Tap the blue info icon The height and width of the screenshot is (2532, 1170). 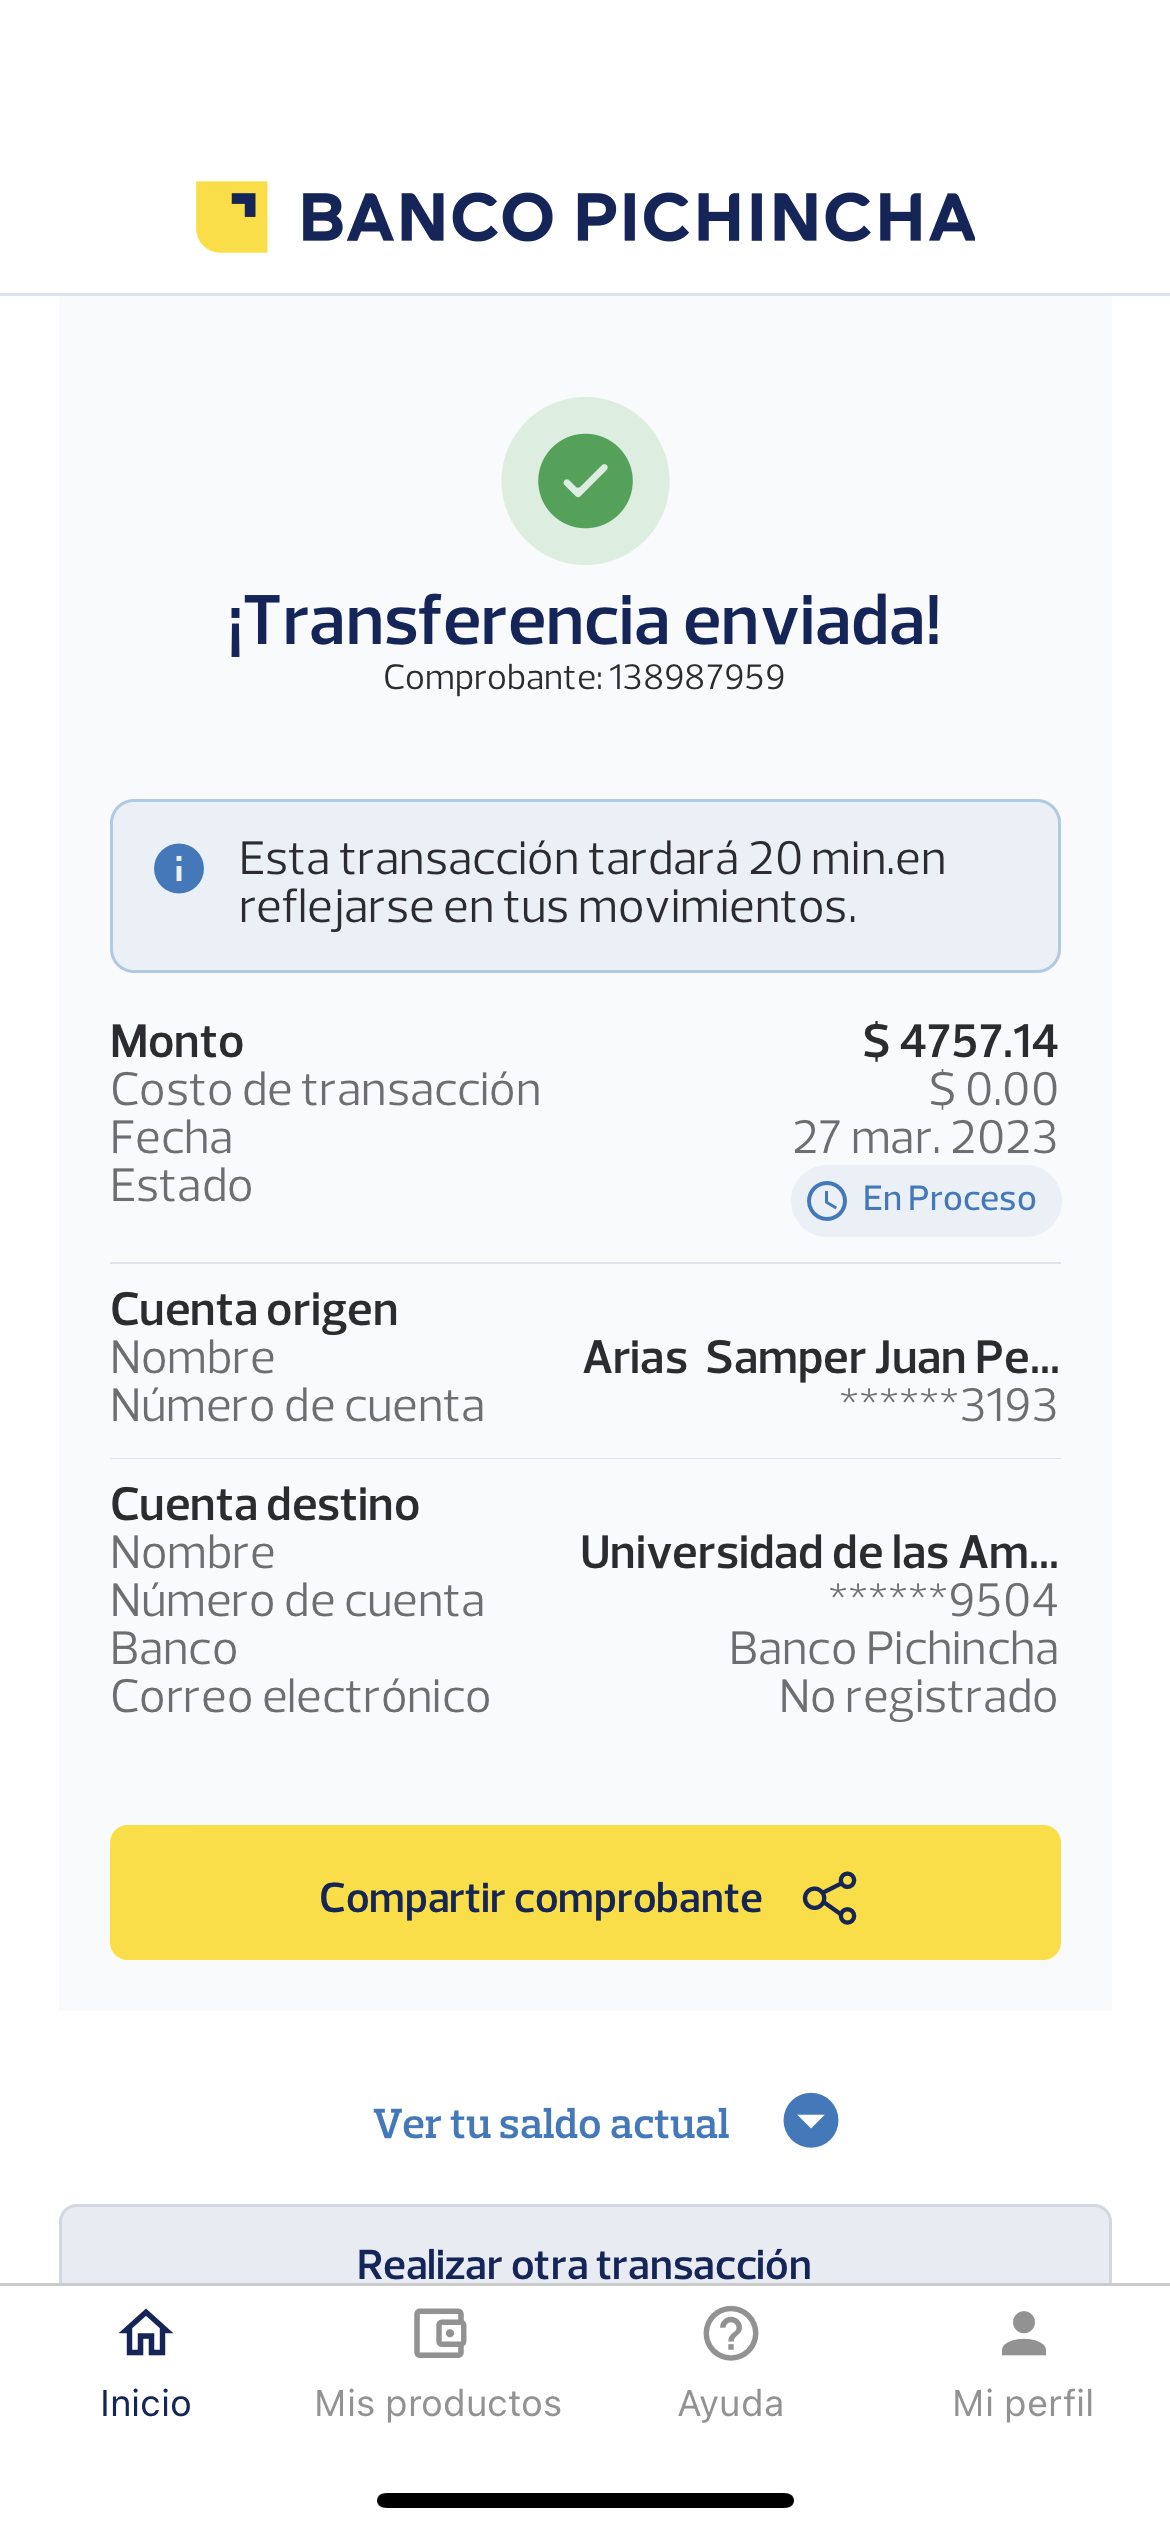click(x=179, y=868)
